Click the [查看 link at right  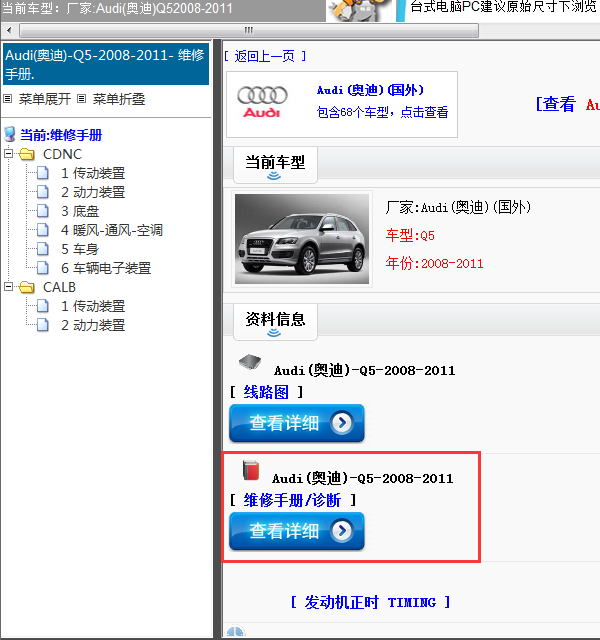click(x=556, y=104)
